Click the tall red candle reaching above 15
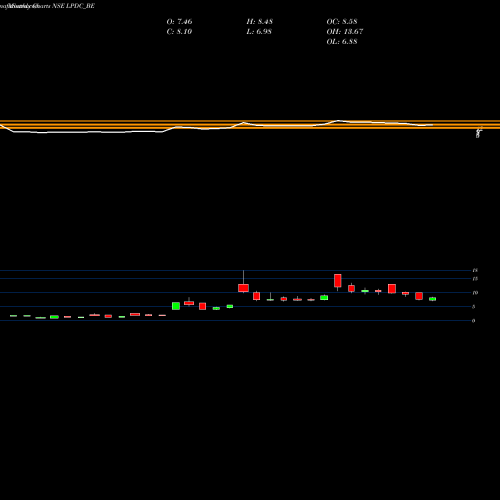 pos(338,281)
